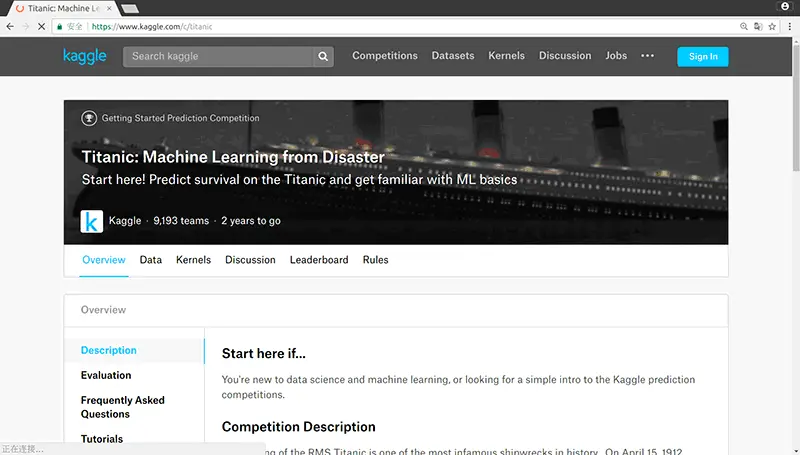Focus the Search kaggle field
Viewport: 800px width, 455px height.
click(218, 57)
